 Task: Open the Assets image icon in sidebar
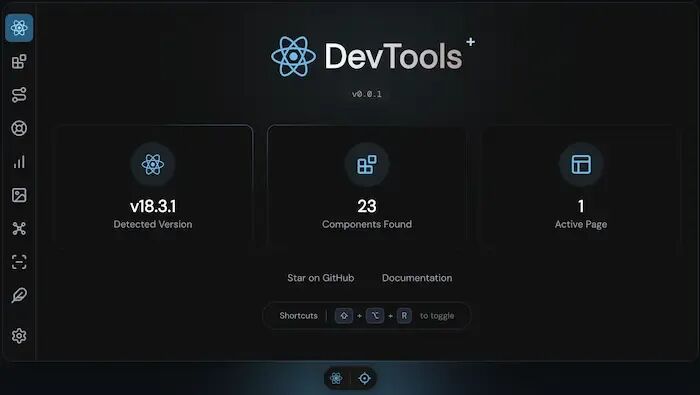(19, 195)
